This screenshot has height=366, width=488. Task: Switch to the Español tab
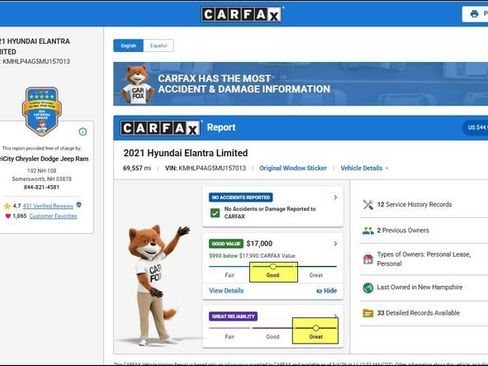[158, 46]
